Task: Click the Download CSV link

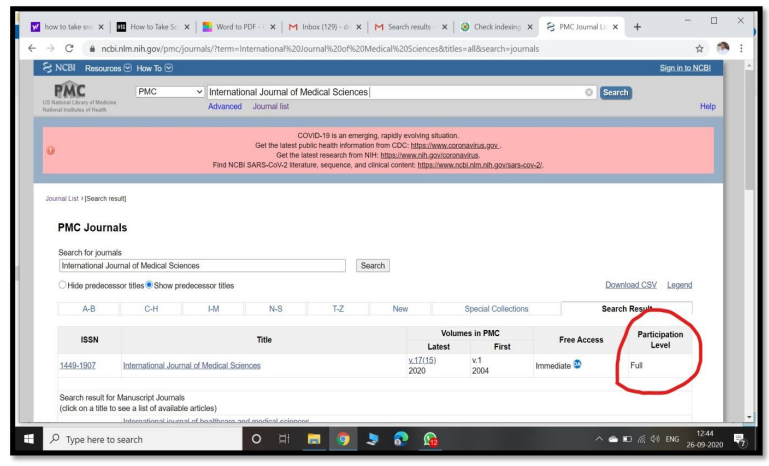Action: (x=630, y=286)
